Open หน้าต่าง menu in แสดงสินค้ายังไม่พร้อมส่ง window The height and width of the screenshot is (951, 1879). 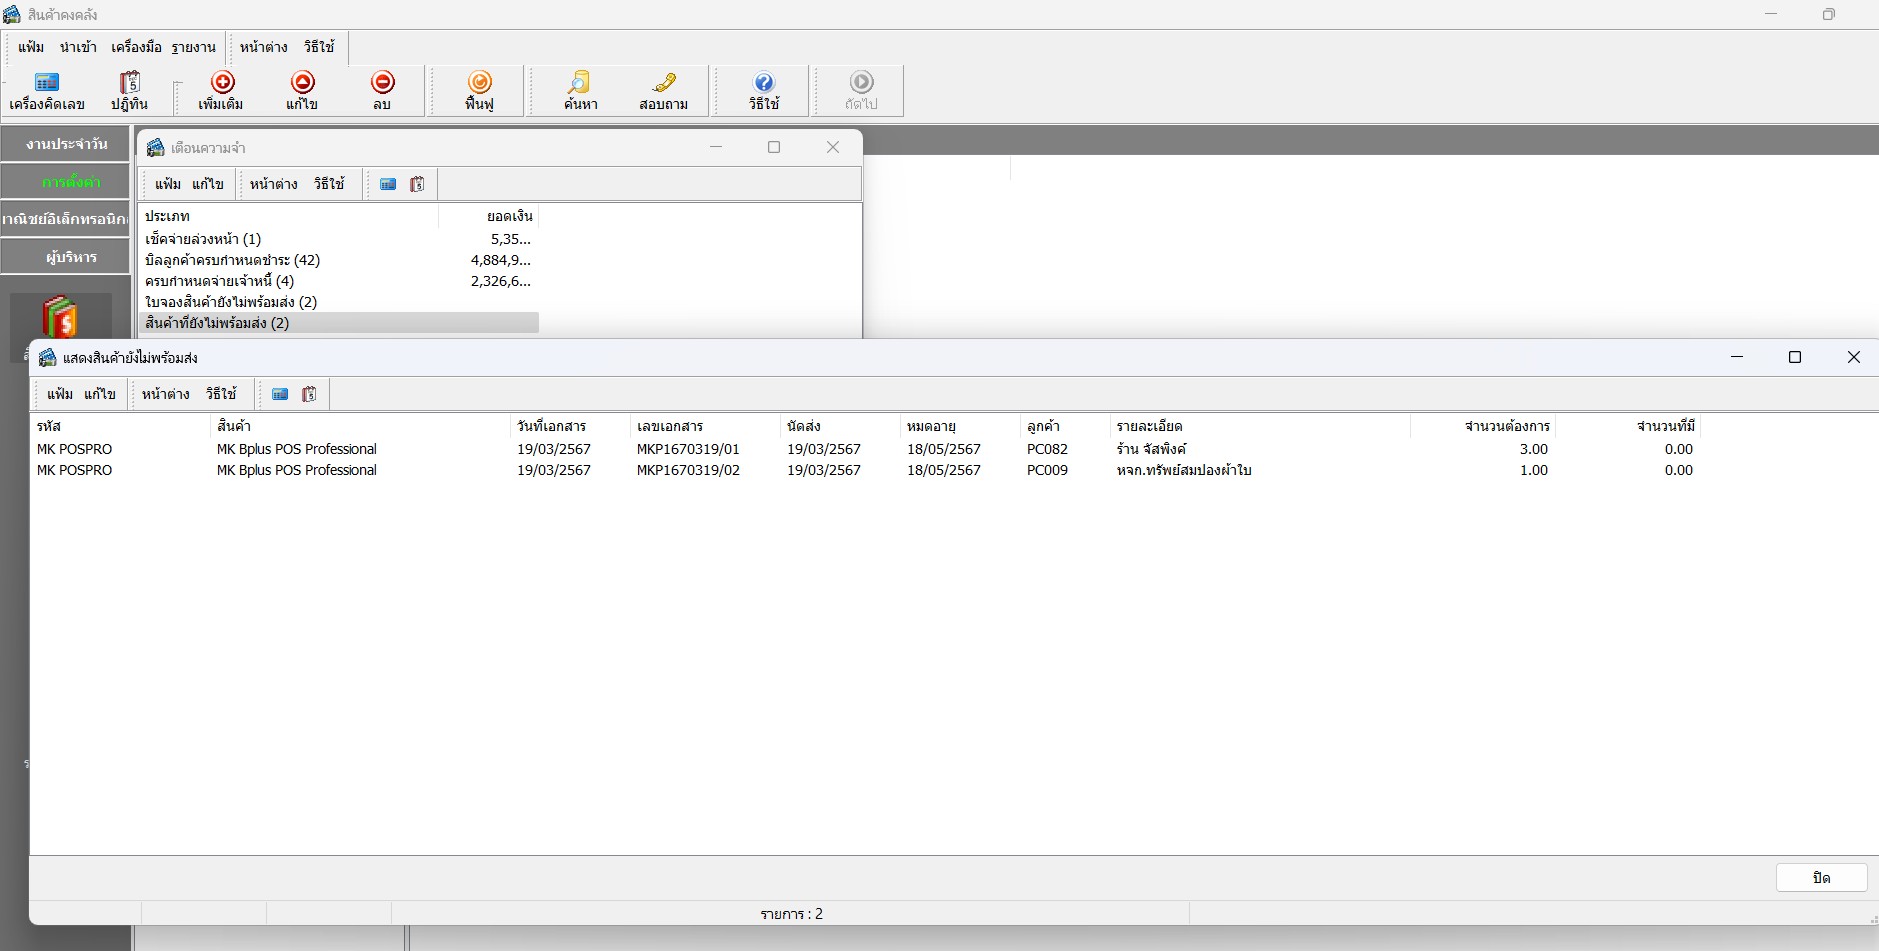pyautogui.click(x=166, y=394)
